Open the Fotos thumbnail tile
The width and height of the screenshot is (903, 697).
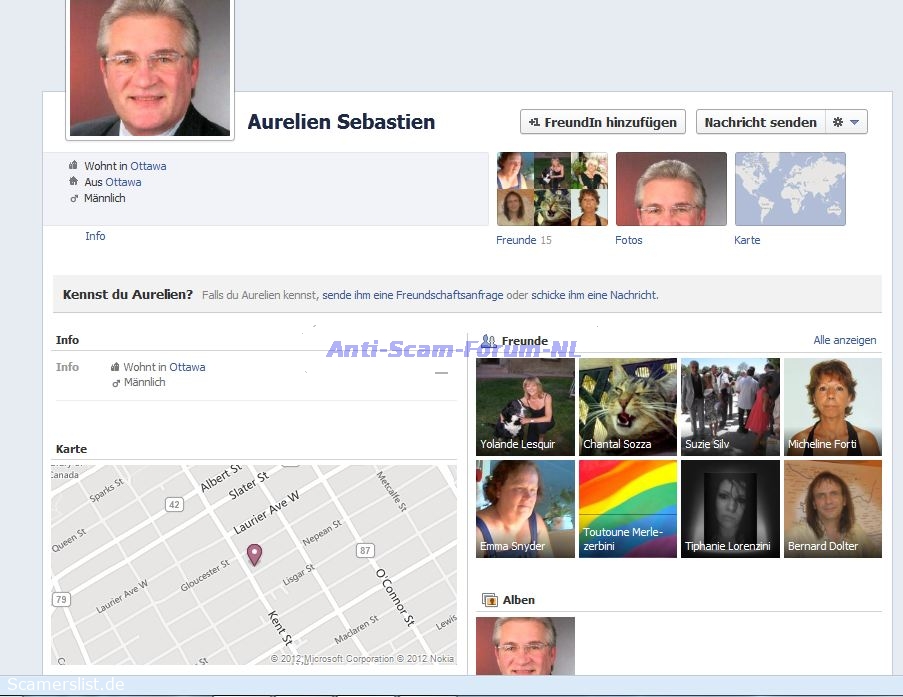tap(671, 189)
